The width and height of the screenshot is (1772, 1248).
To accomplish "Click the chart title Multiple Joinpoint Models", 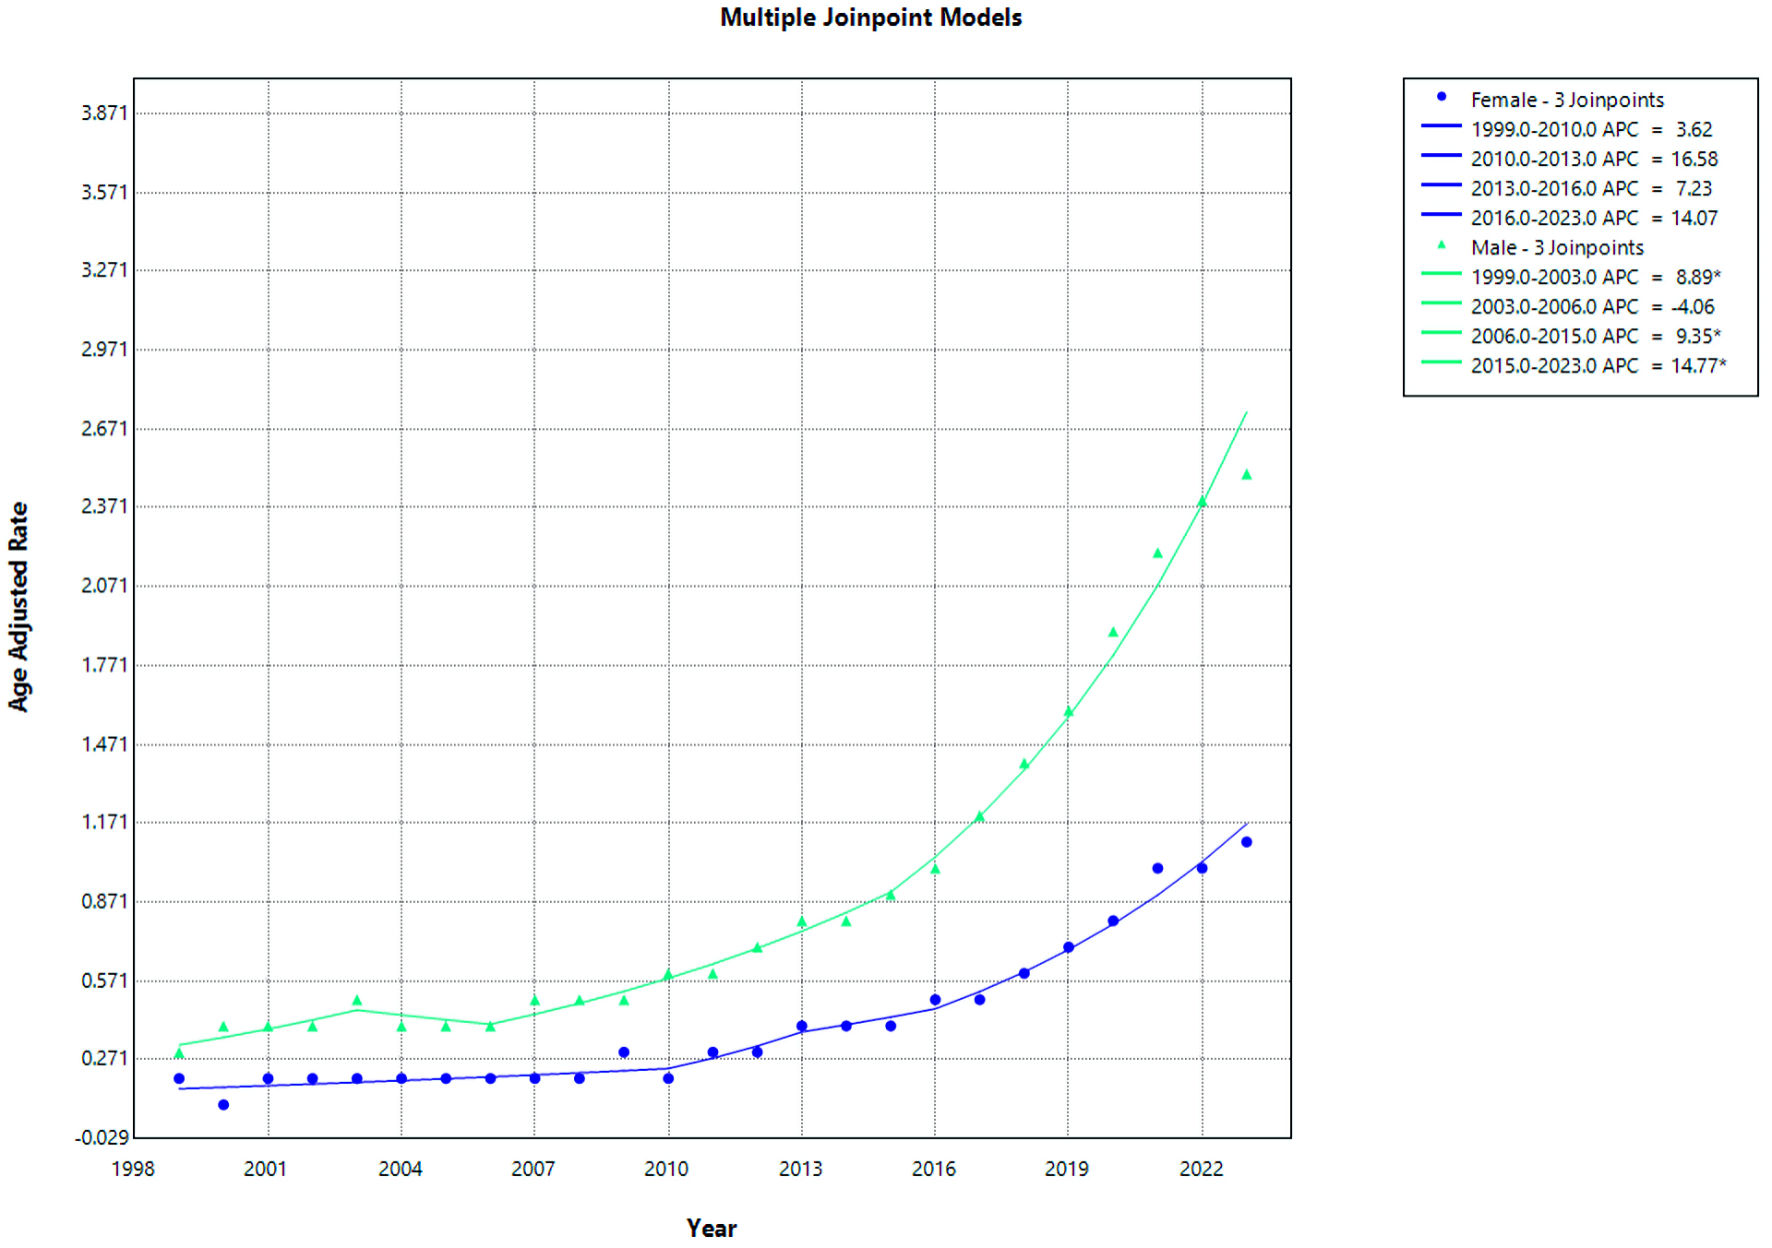I will click(870, 18).
